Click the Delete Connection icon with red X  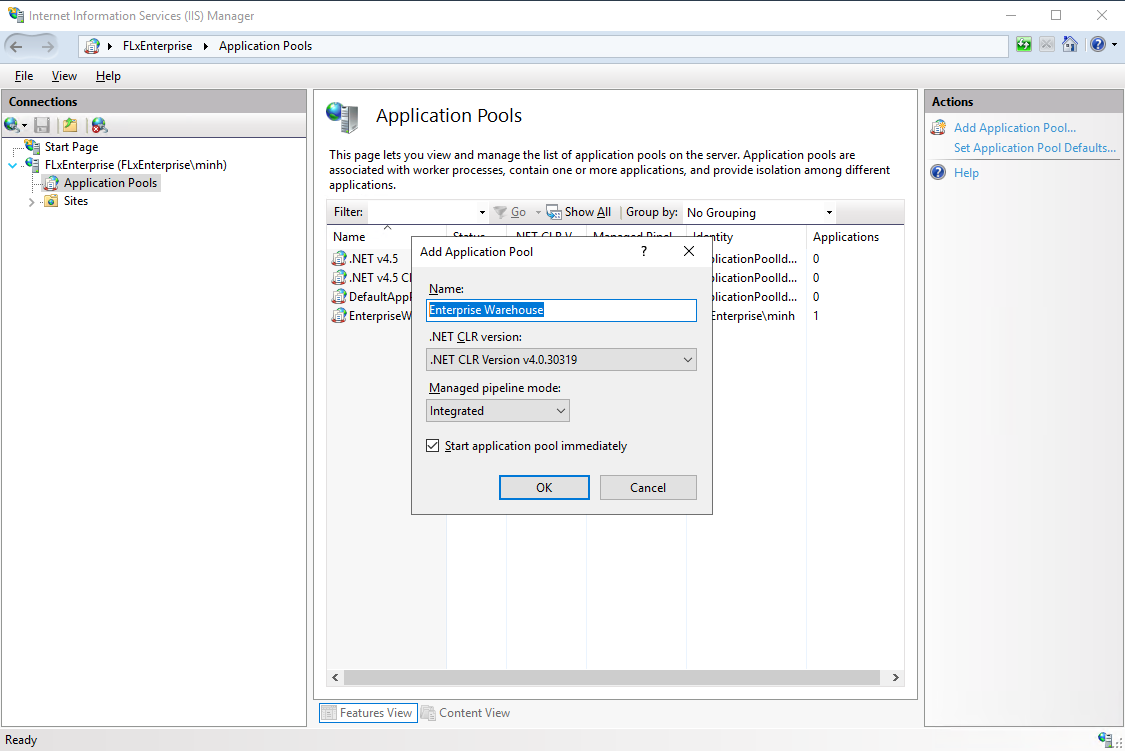(97, 124)
